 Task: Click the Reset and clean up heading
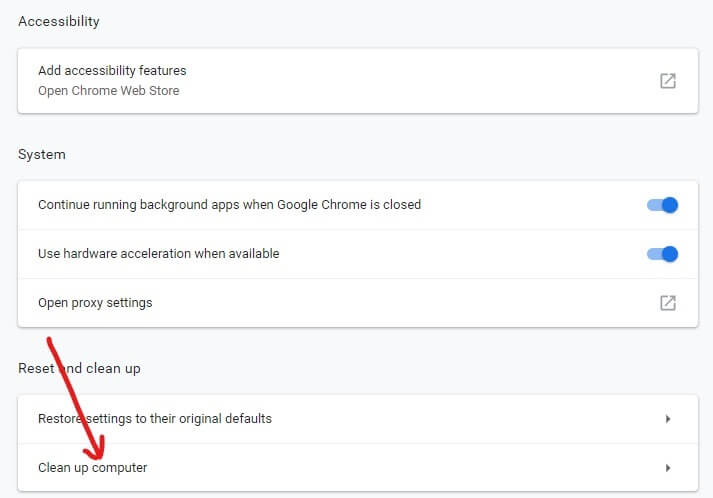[x=79, y=368]
